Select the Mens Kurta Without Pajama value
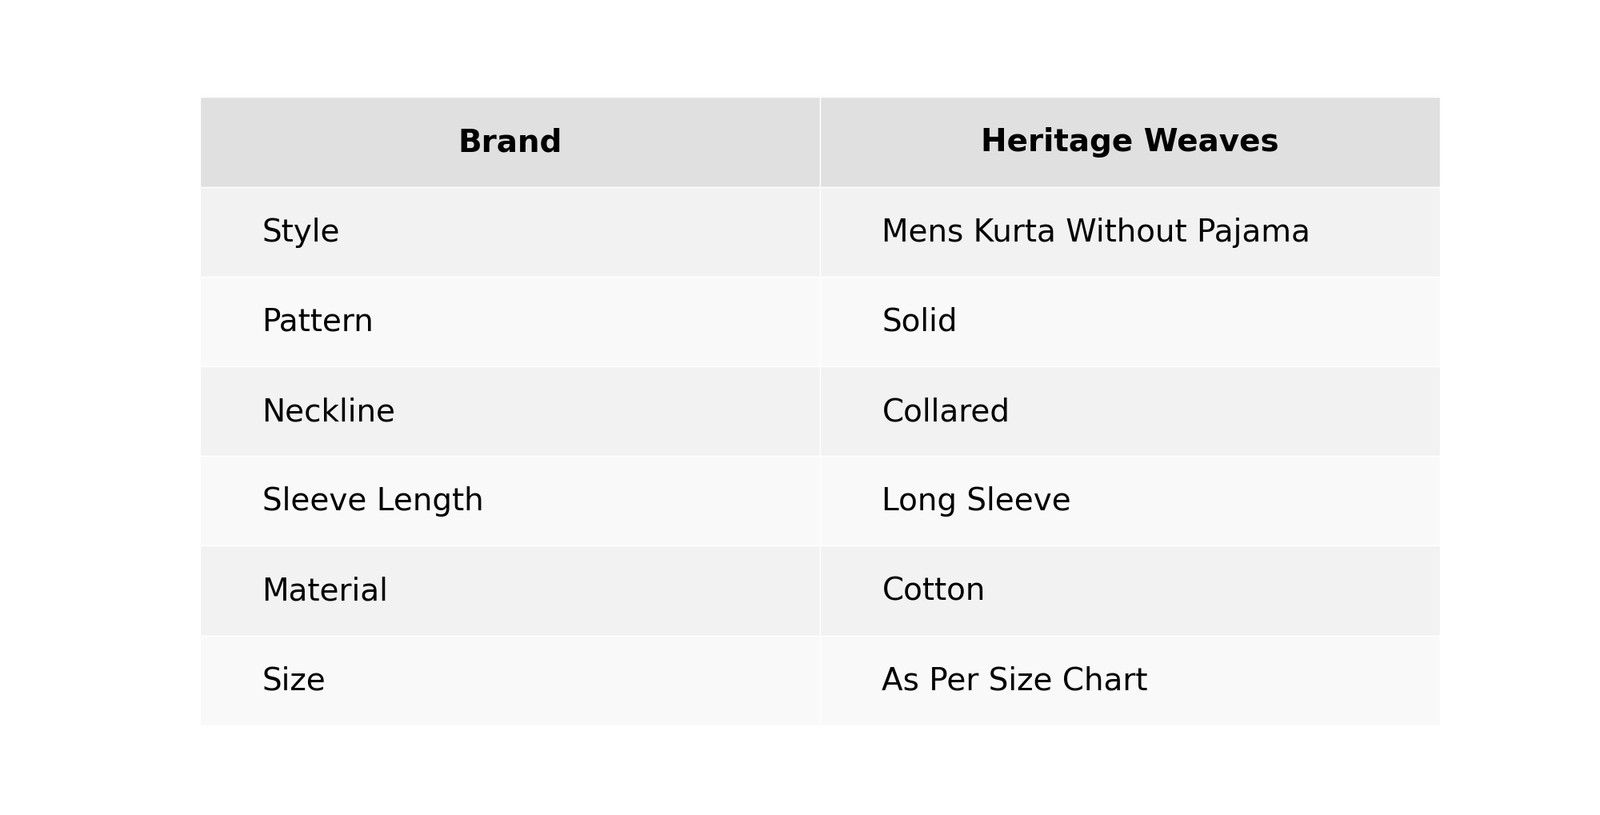Viewport: 1600px width, 815px height. (x=1094, y=231)
